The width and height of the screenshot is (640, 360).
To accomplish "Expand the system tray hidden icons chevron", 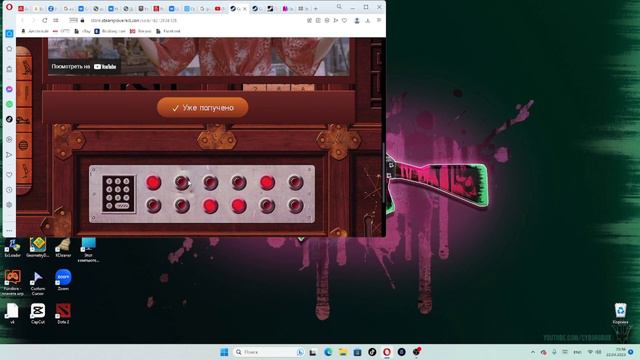I will click(x=533, y=352).
